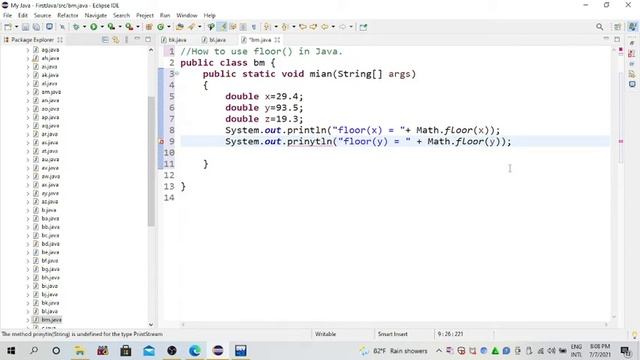Click Collapse All in Package Explorer

coord(105,40)
